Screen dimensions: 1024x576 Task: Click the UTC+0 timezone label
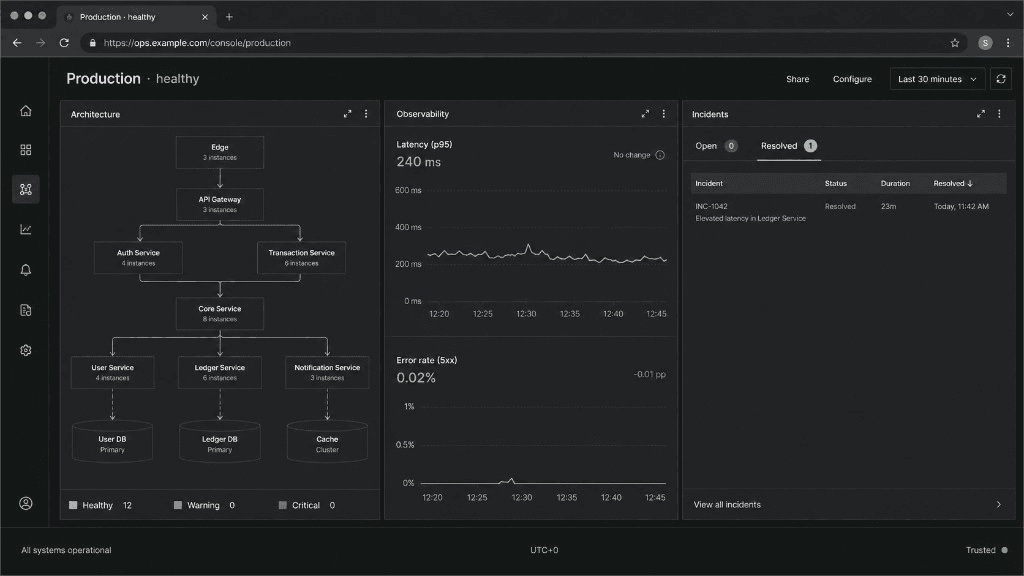tap(544, 550)
